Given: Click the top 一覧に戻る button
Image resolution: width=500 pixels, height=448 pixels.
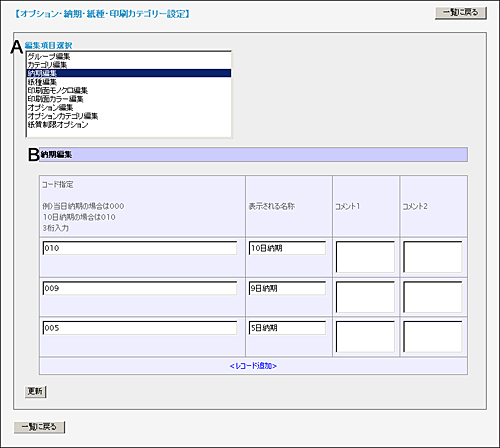Looking at the screenshot, I should 461,13.
